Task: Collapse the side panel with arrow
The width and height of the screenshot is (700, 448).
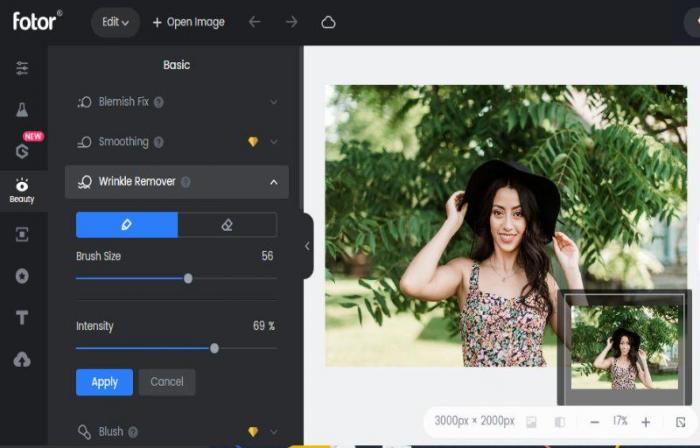Action: (307, 246)
